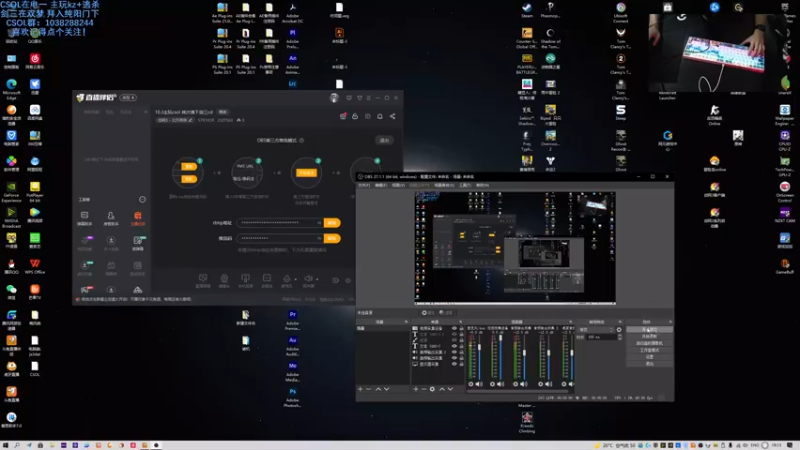Open the Tools menu in OBS
800x450 pixels.
(x=465, y=185)
